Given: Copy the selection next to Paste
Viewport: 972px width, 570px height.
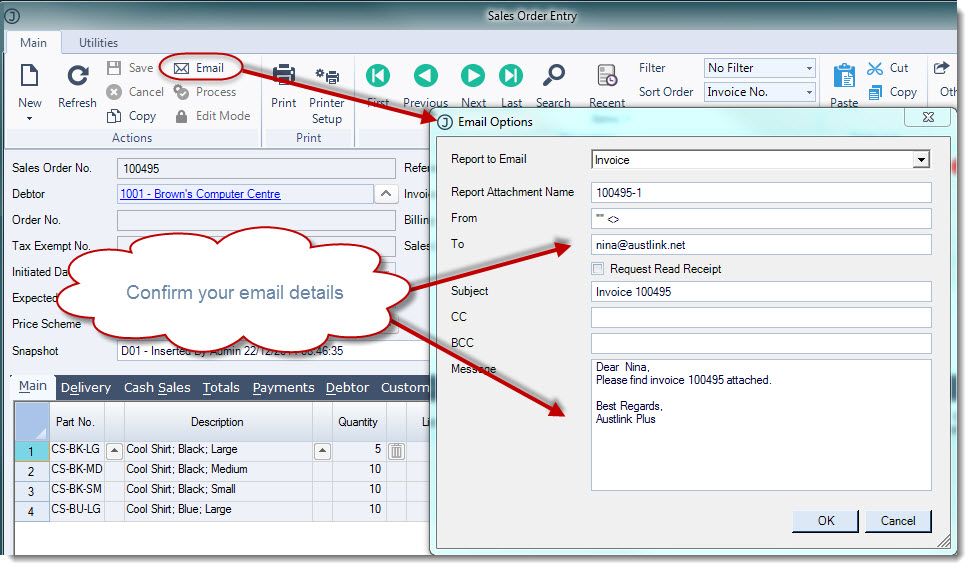Looking at the screenshot, I should [x=892, y=92].
